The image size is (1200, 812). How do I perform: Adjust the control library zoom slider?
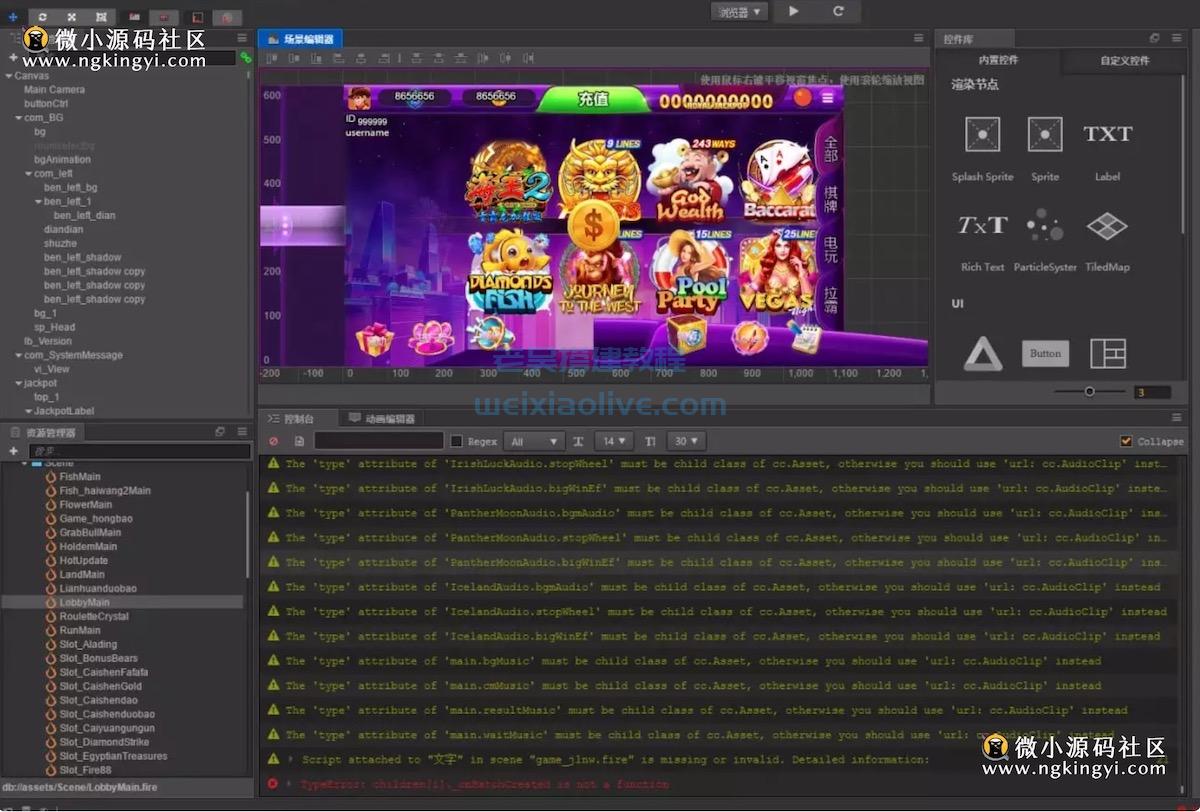1089,392
